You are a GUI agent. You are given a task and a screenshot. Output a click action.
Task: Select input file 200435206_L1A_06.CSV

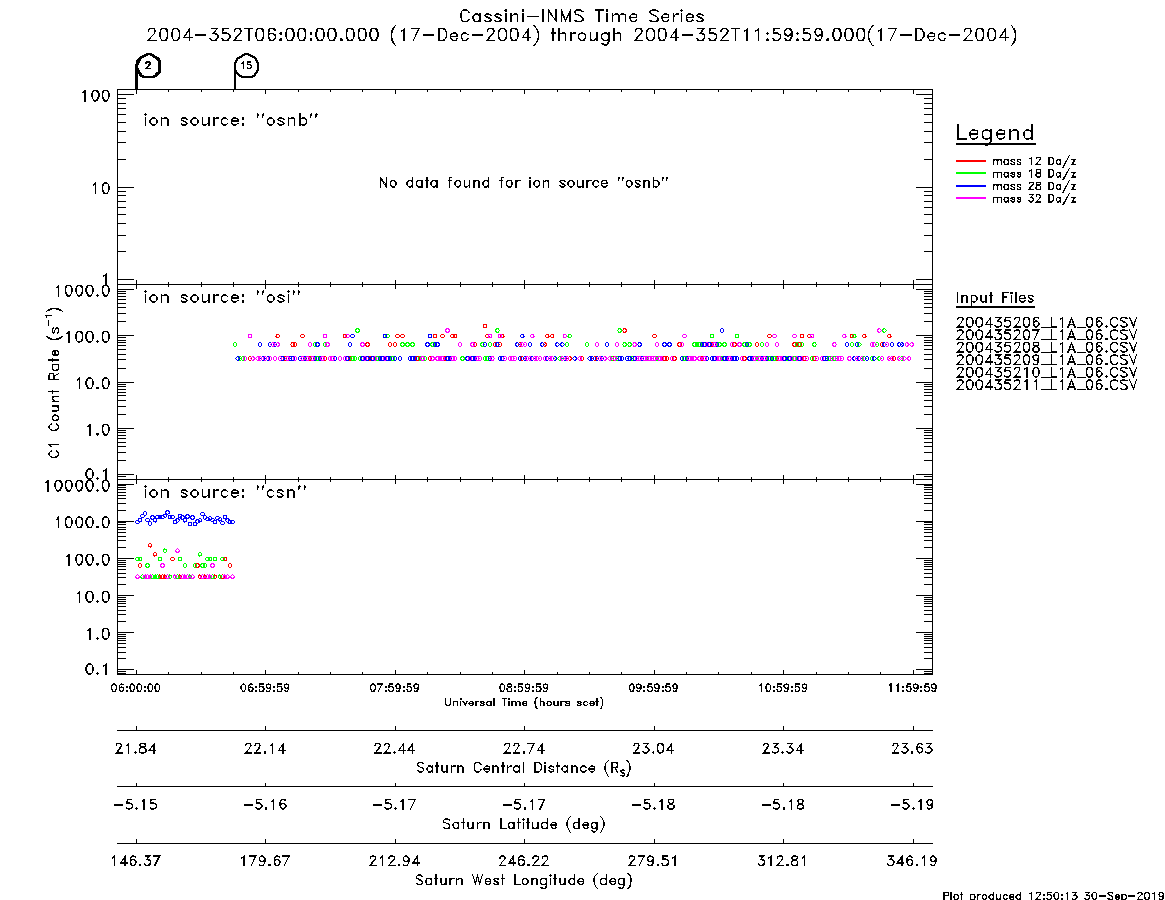pos(1046,323)
